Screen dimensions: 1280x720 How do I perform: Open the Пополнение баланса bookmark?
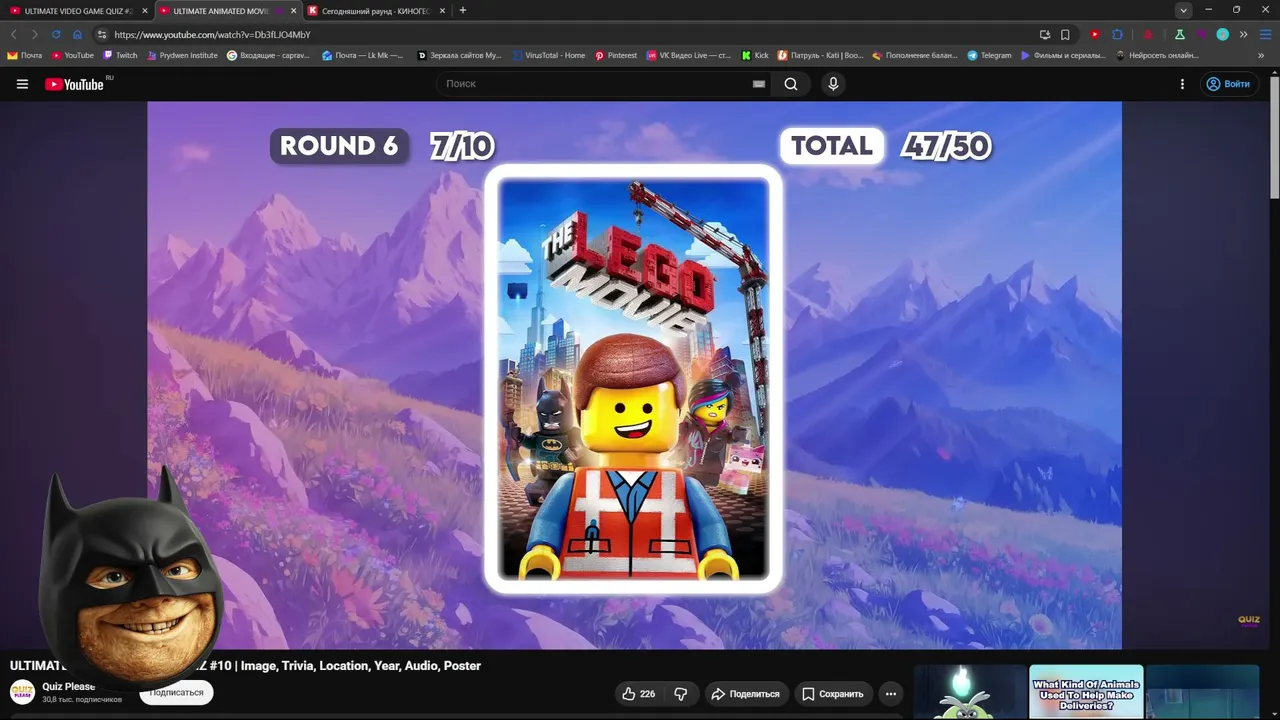(x=916, y=55)
